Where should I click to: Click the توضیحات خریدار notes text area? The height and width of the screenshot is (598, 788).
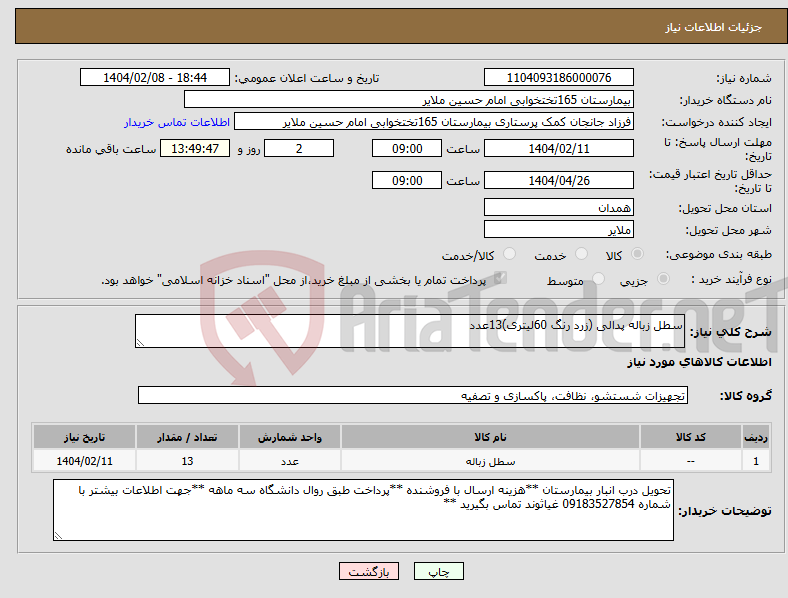[x=363, y=510]
